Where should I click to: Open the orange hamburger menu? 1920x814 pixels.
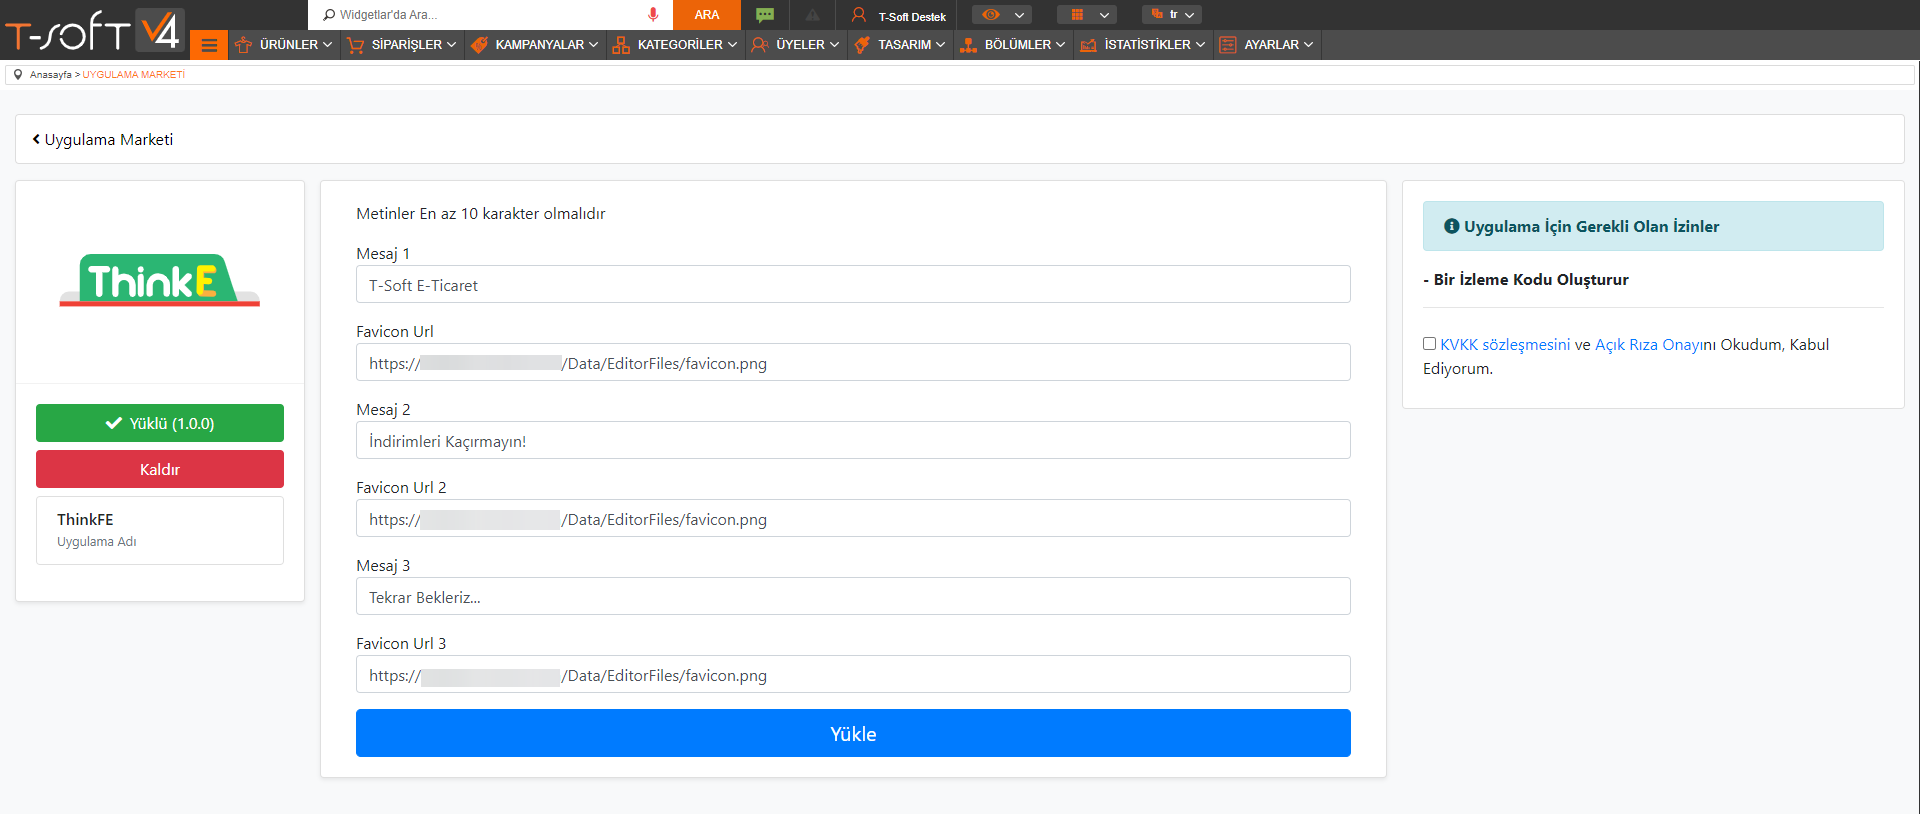point(209,45)
